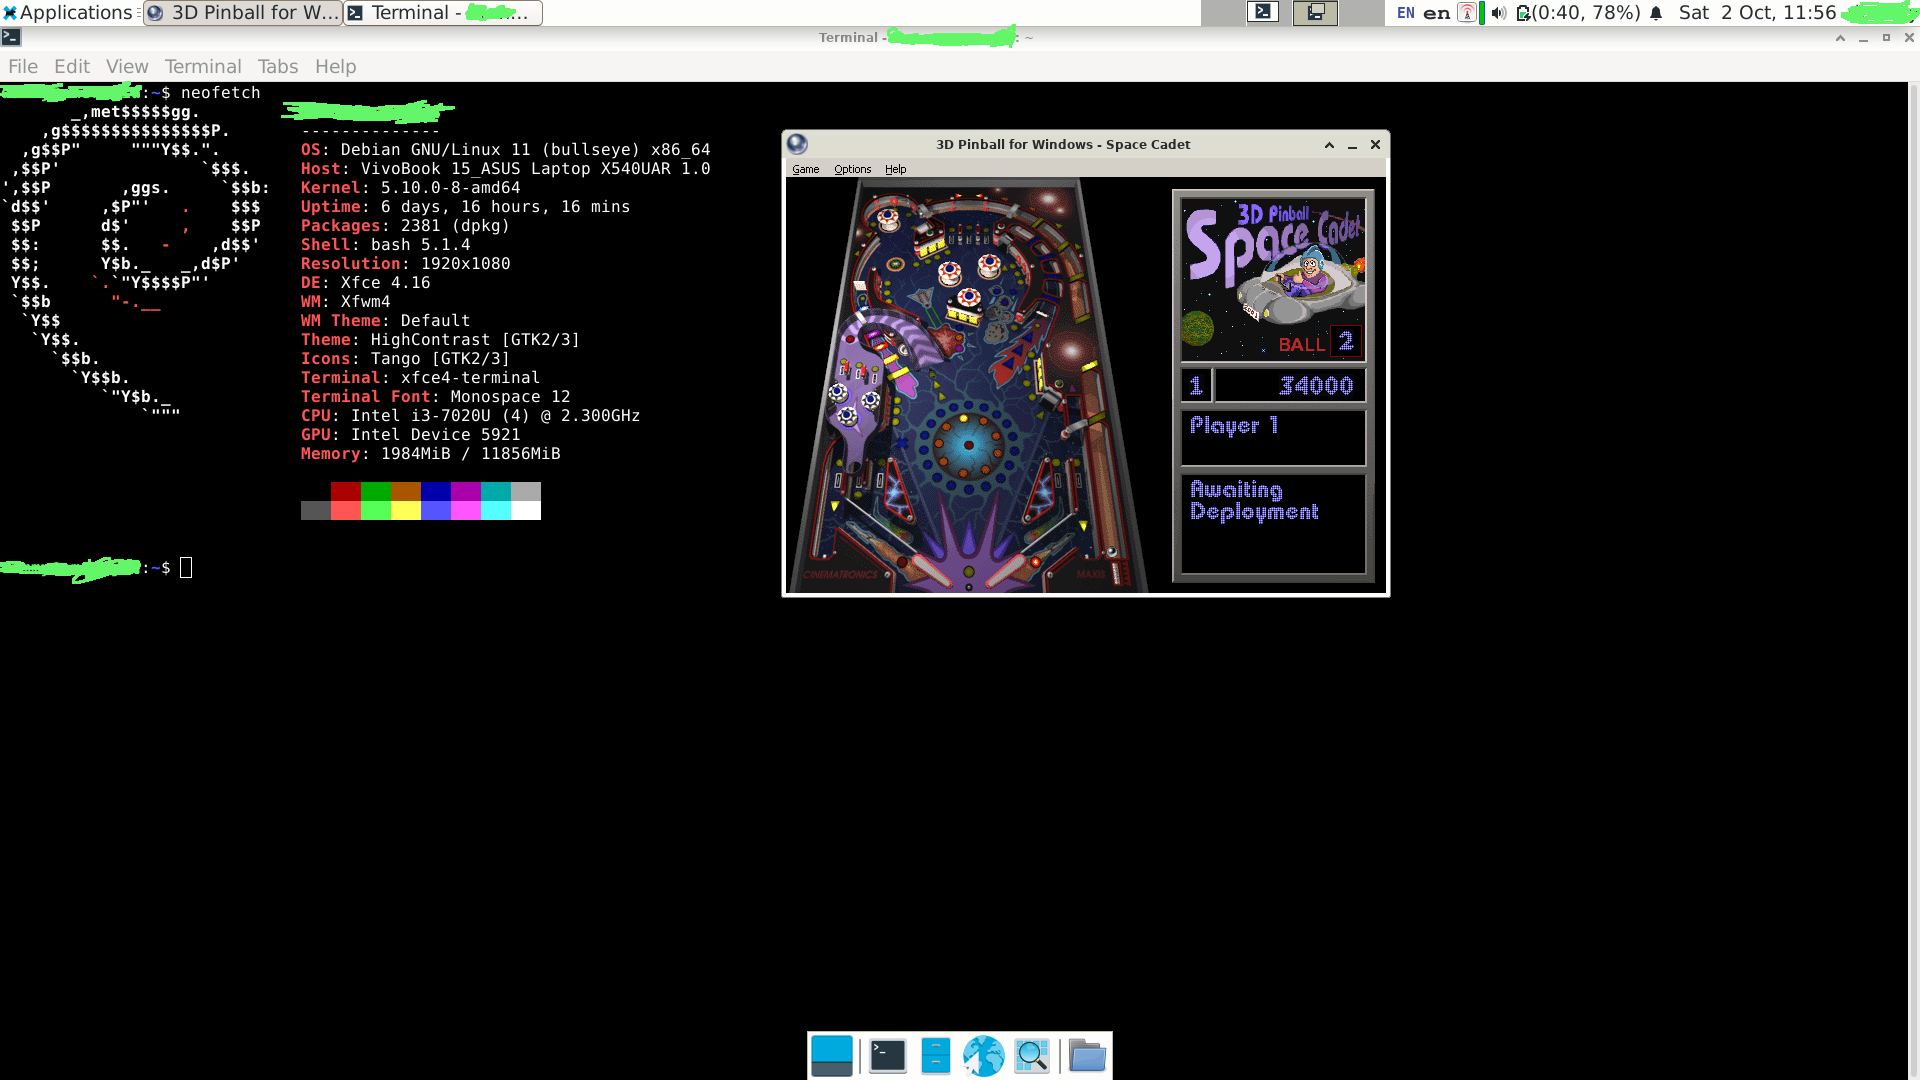Open the terminal Help menu
1920x1080 pixels.
click(x=335, y=66)
